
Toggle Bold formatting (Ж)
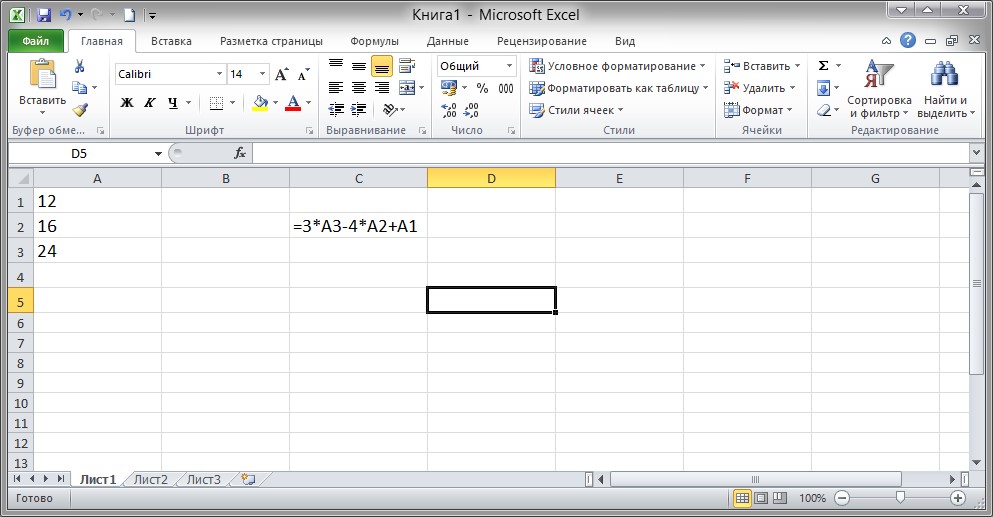127,103
